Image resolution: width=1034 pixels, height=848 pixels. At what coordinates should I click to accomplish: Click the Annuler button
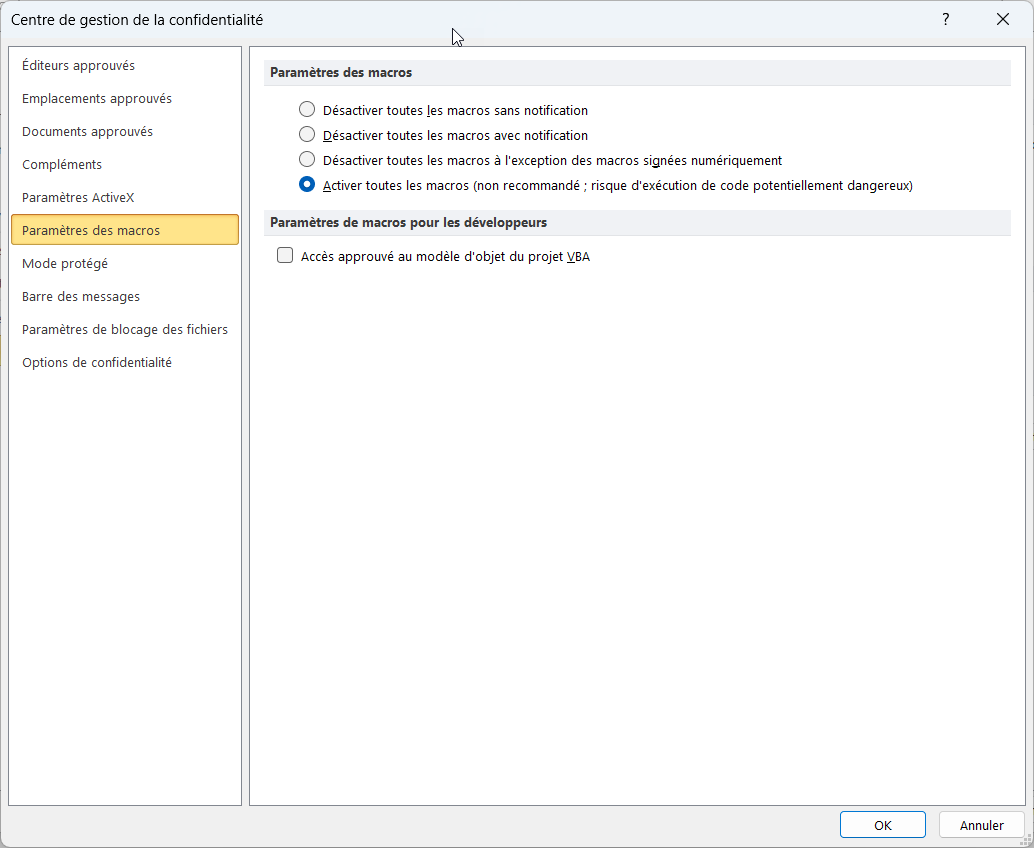[981, 825]
